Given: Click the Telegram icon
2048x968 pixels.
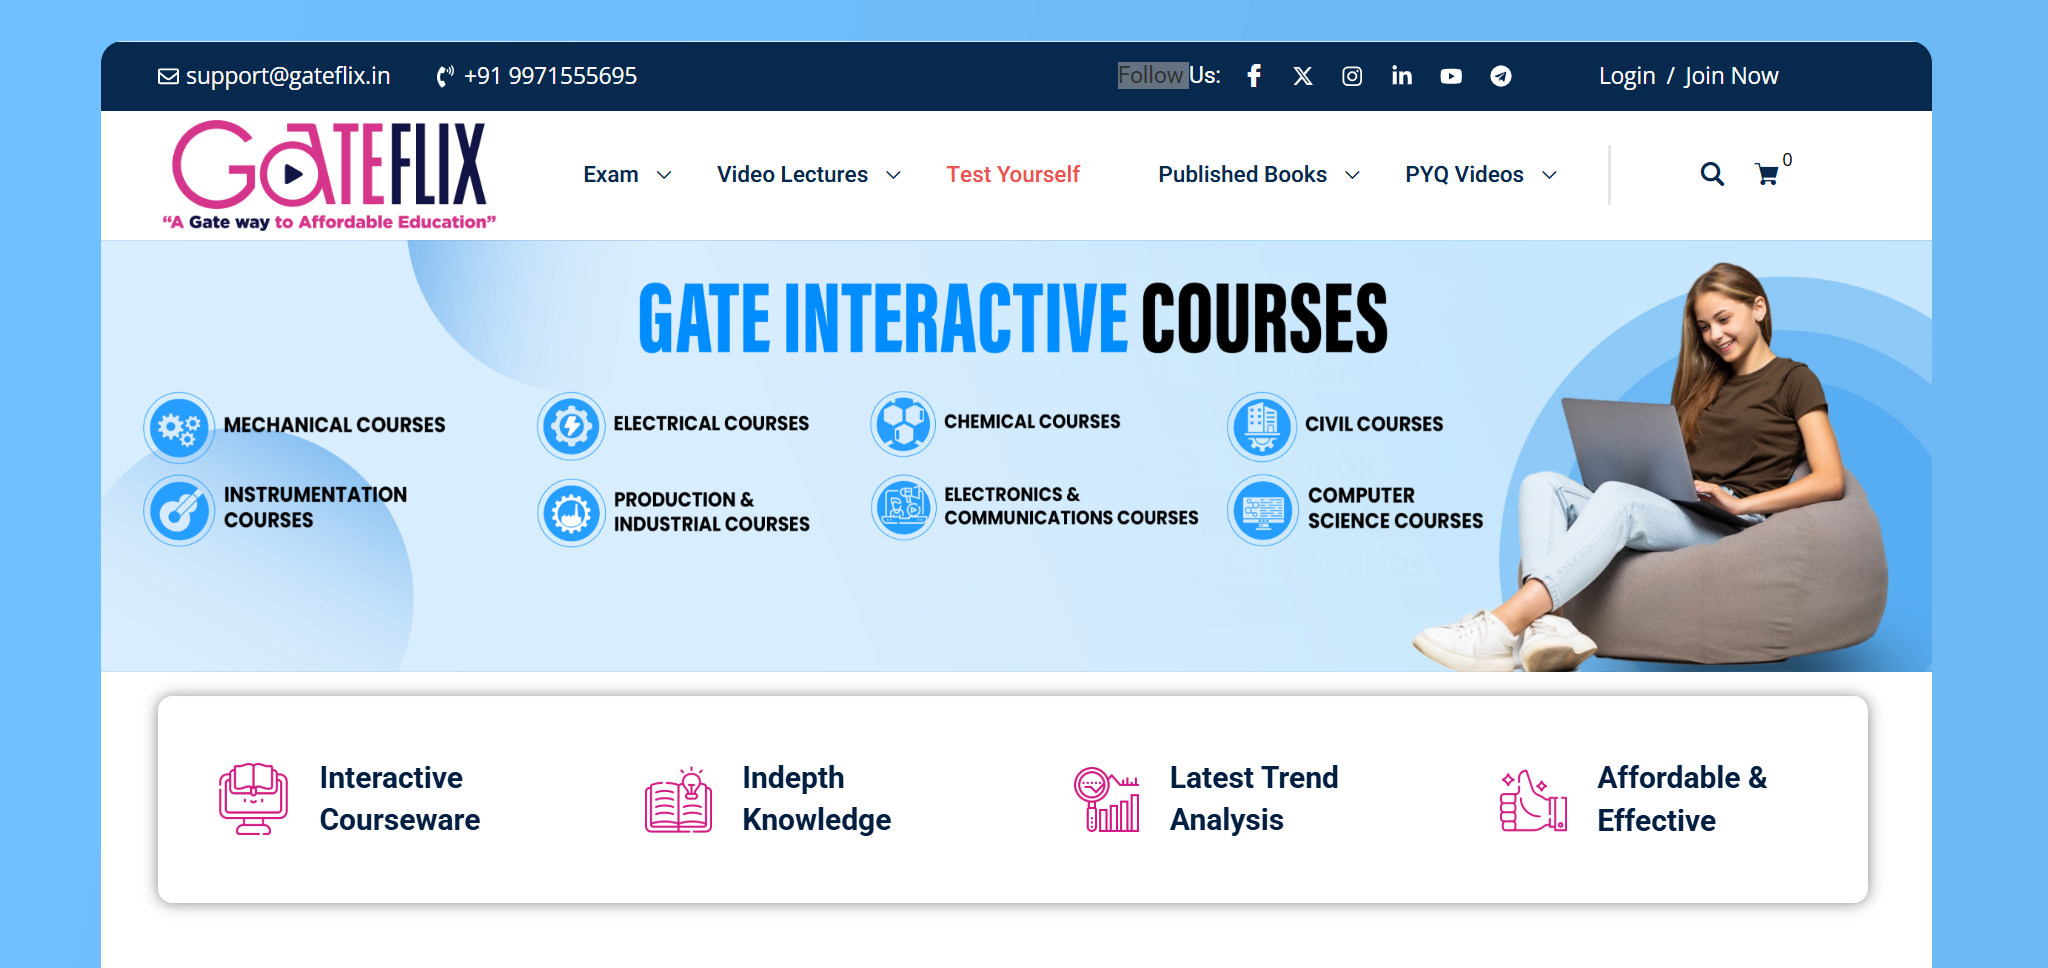Looking at the screenshot, I should click(1500, 76).
